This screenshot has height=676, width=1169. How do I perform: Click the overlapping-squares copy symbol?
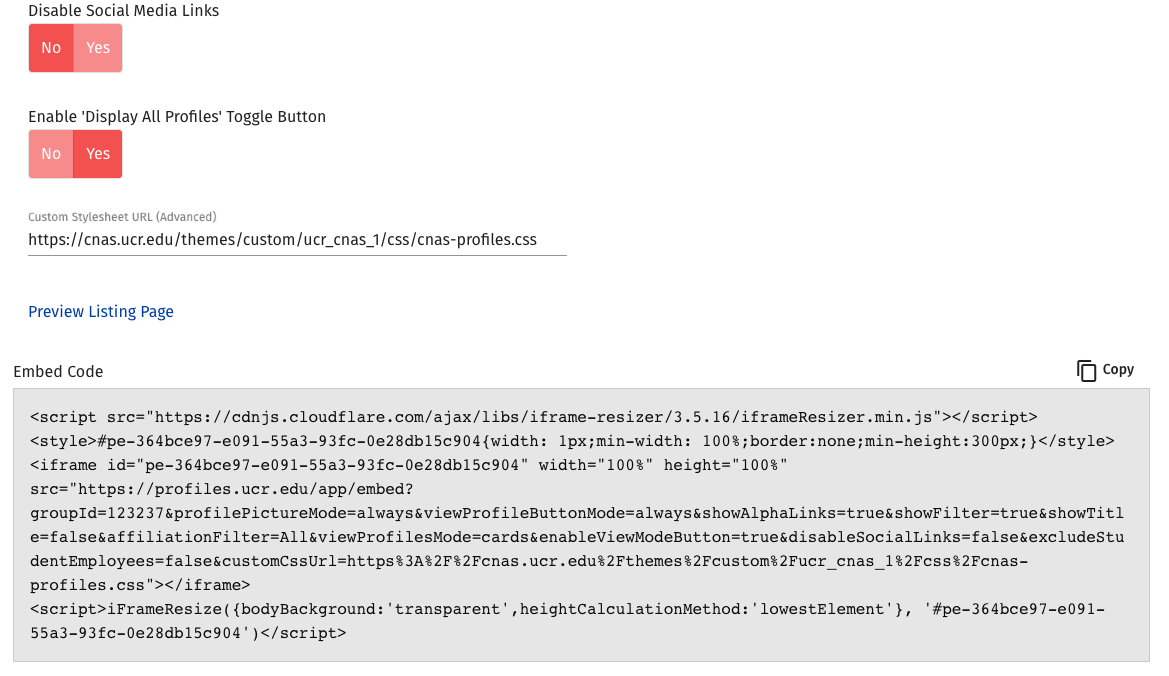point(1086,370)
